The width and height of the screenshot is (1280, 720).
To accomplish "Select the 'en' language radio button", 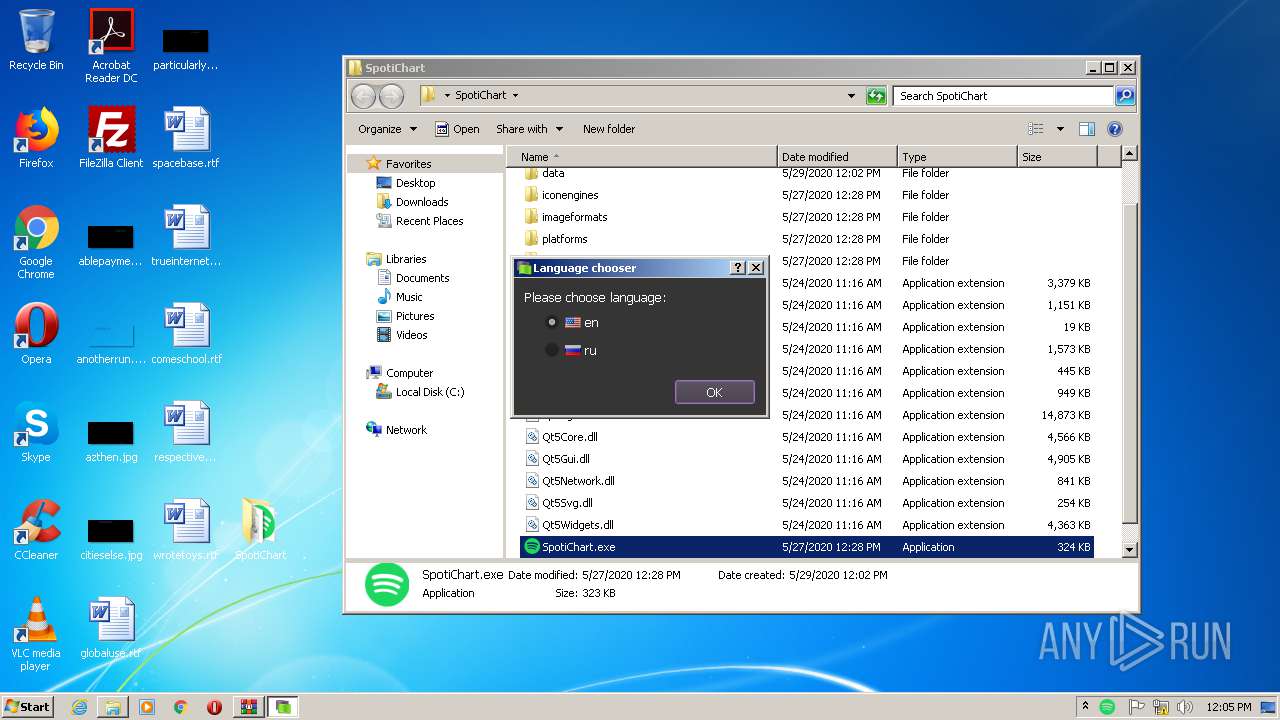I will (x=552, y=322).
